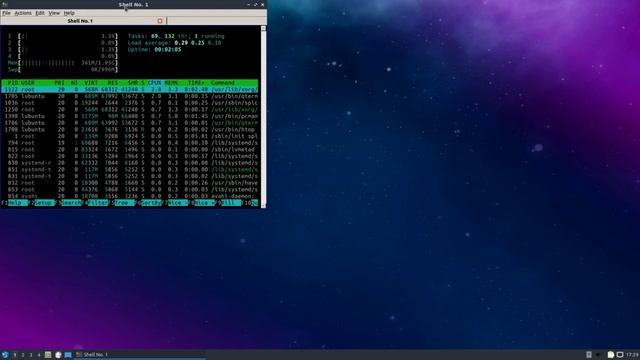Viewport: 640px width, 360px height.
Task: Click the F3 Search button in htop
Action: [68, 203]
